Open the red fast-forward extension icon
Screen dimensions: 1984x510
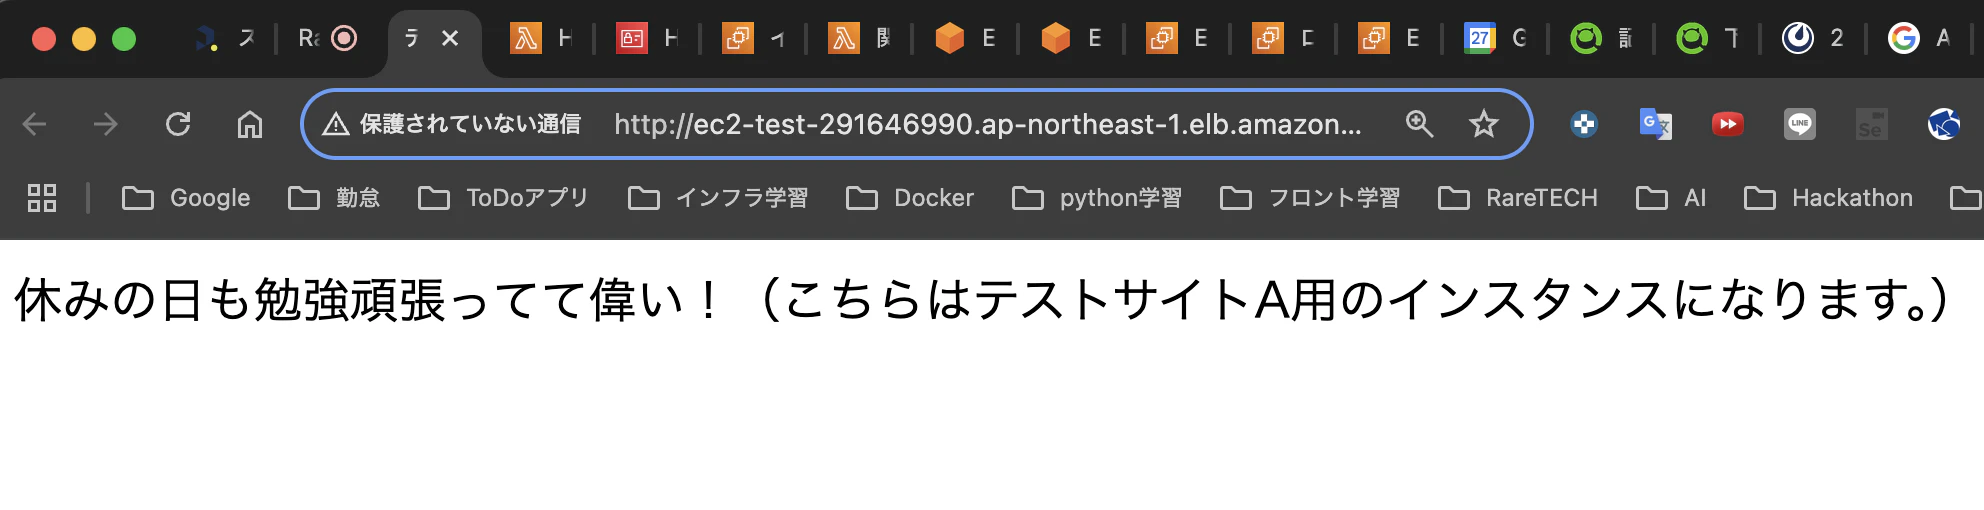(x=1728, y=124)
